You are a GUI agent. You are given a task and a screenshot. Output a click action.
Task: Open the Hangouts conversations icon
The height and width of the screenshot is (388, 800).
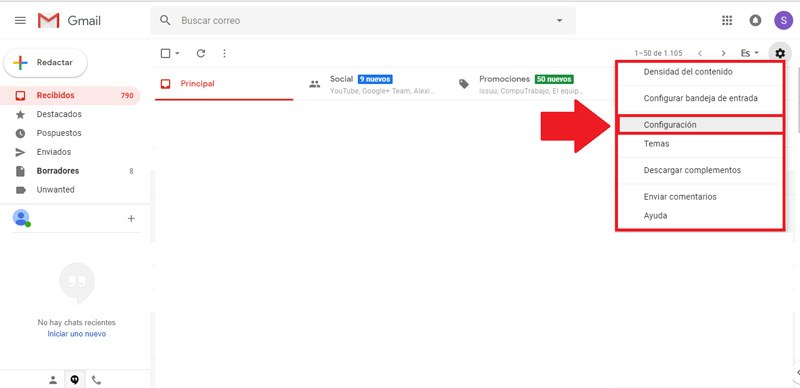(x=74, y=380)
